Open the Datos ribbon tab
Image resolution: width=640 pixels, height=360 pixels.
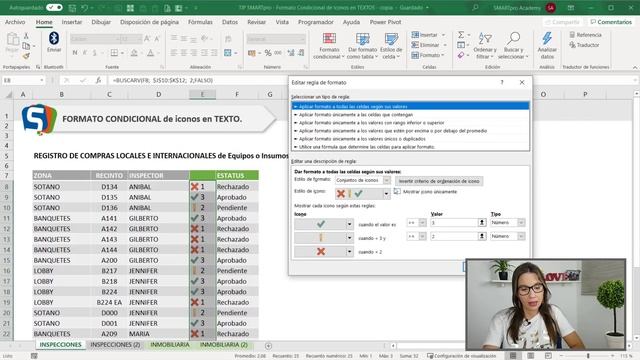click(x=230, y=22)
